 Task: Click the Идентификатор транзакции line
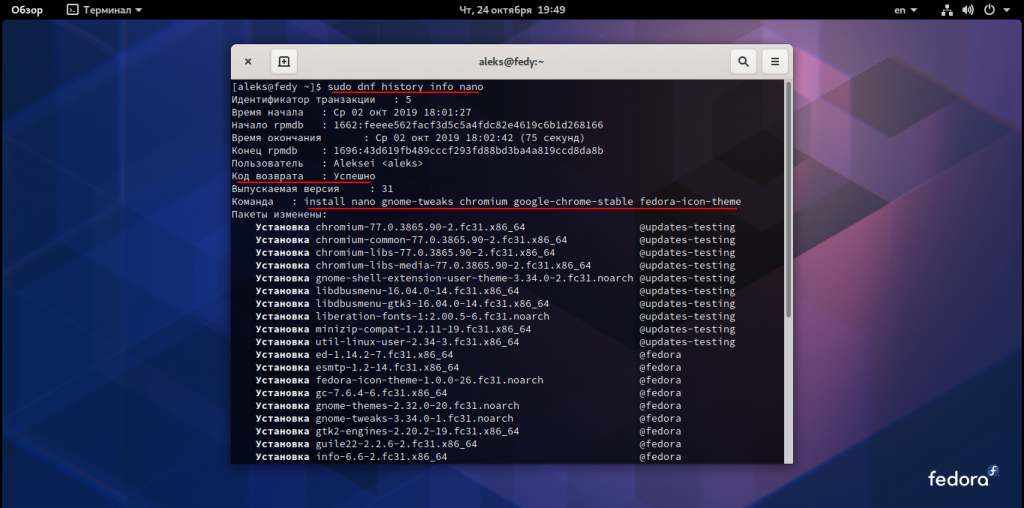(321, 100)
